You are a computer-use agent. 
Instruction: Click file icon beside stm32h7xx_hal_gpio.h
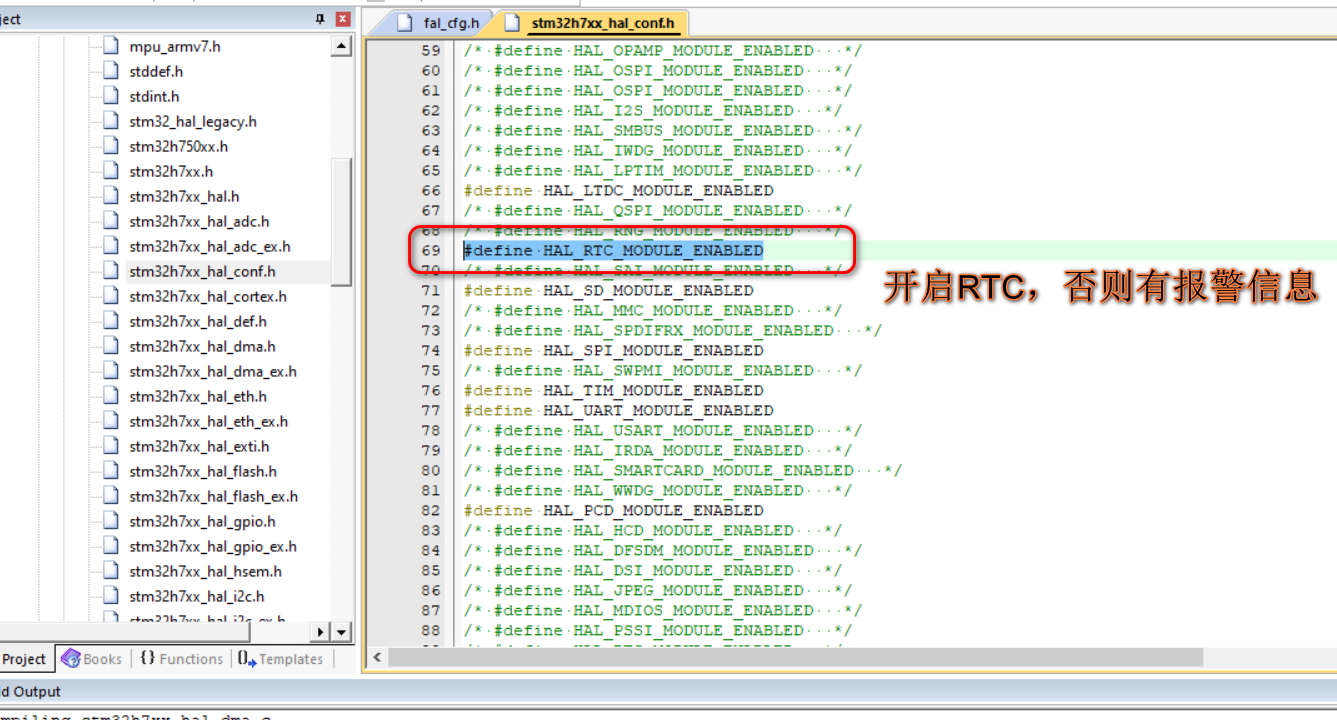[x=110, y=521]
